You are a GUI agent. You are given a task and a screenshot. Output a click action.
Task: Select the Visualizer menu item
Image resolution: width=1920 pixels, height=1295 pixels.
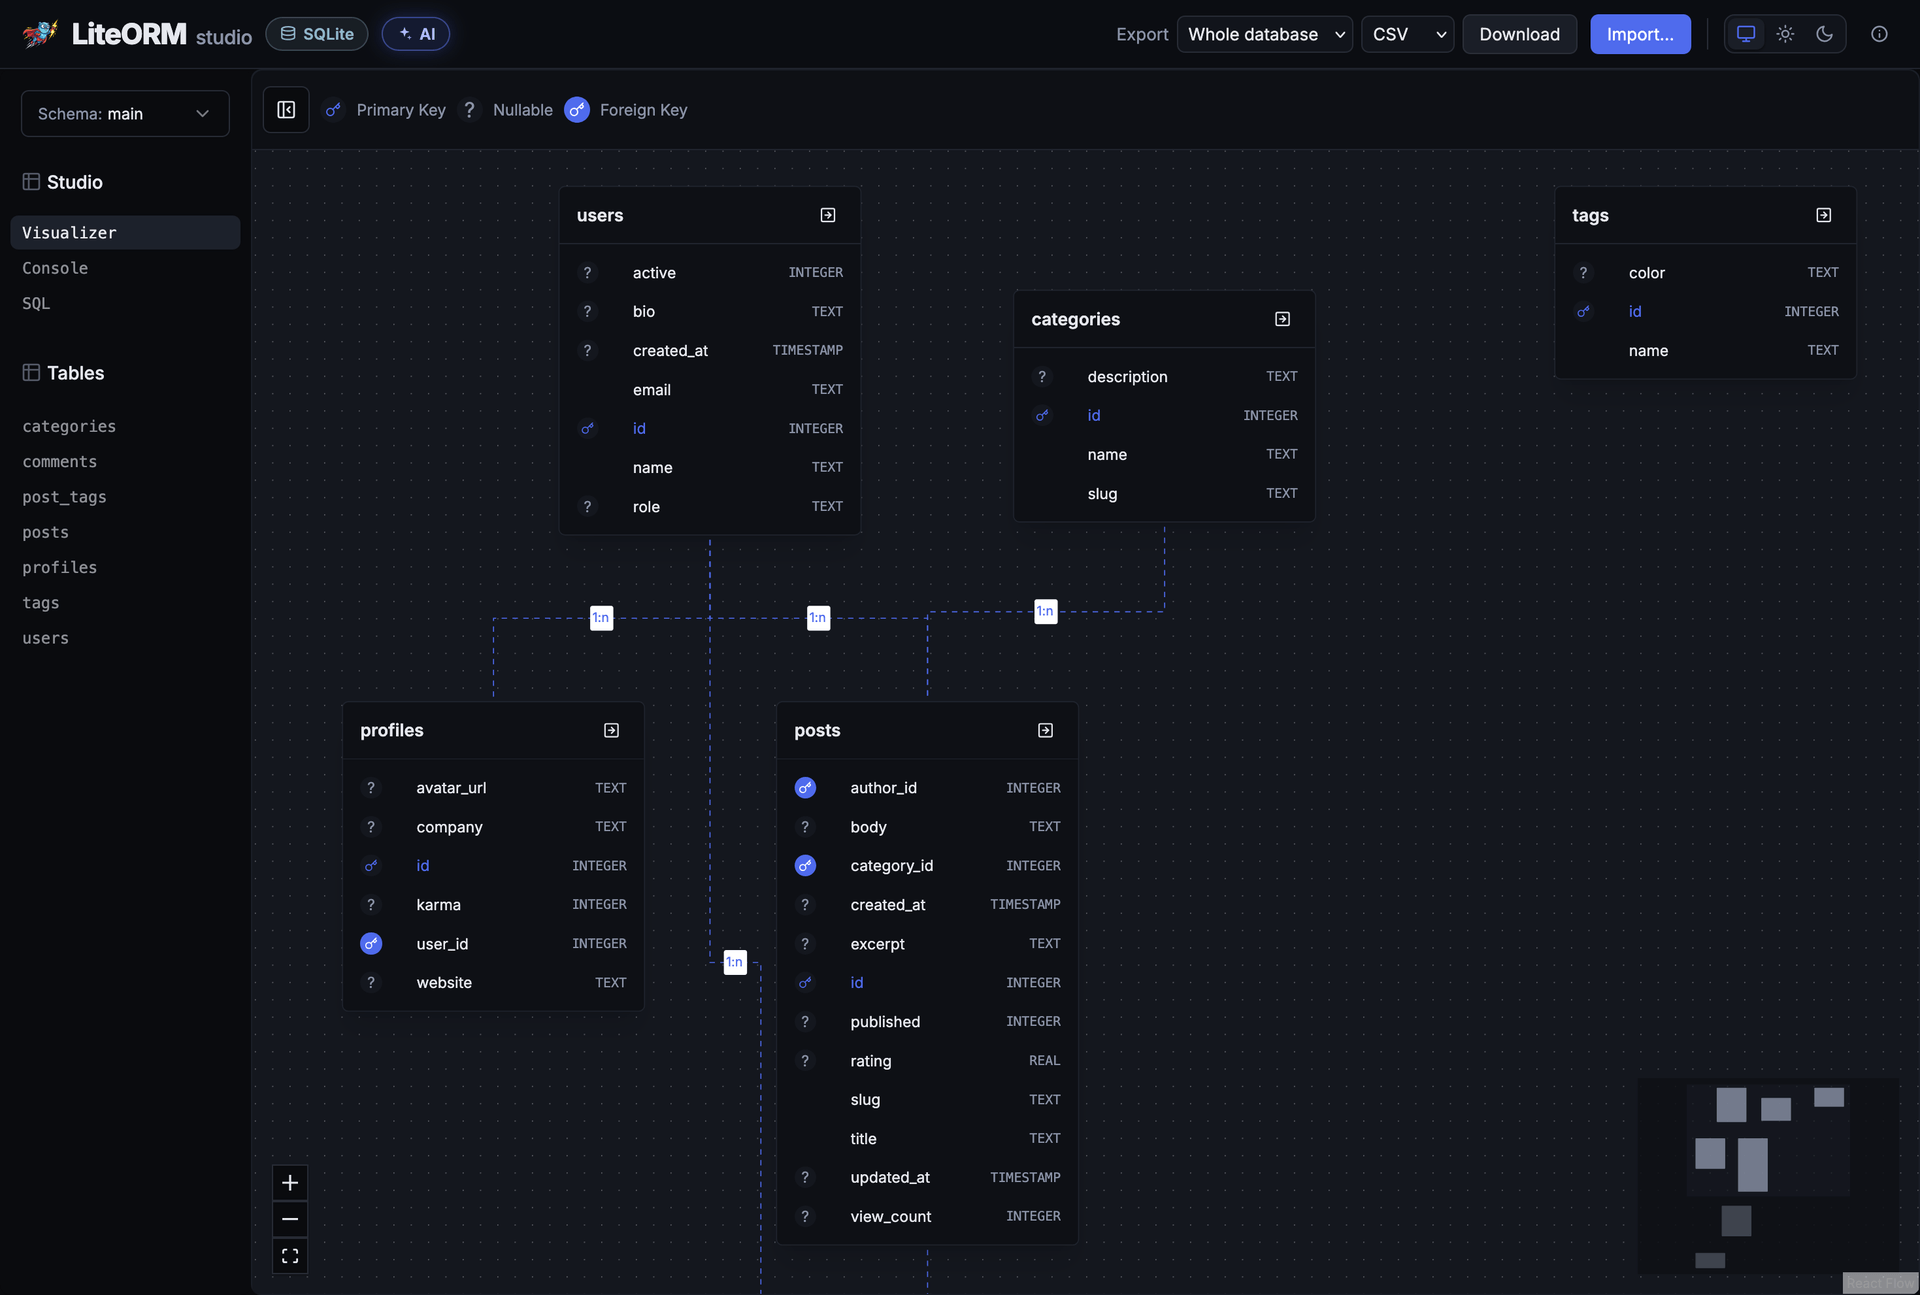click(x=125, y=233)
